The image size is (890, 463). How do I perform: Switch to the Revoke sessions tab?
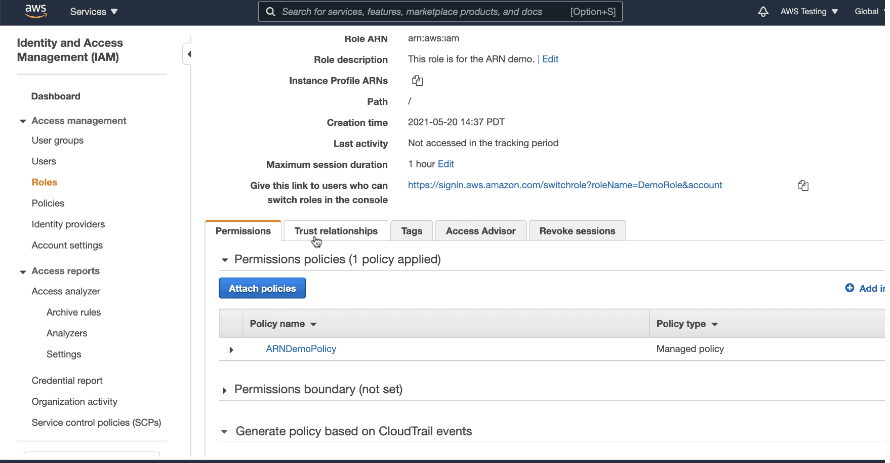pyautogui.click(x=577, y=231)
